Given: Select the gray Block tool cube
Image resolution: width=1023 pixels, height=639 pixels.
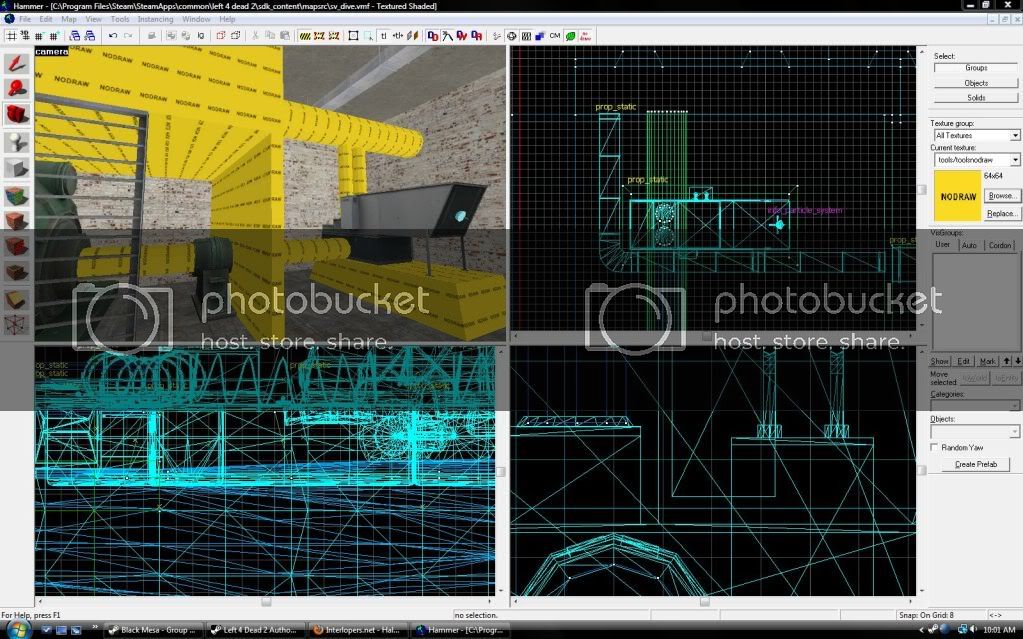Looking at the screenshot, I should pos(17,168).
